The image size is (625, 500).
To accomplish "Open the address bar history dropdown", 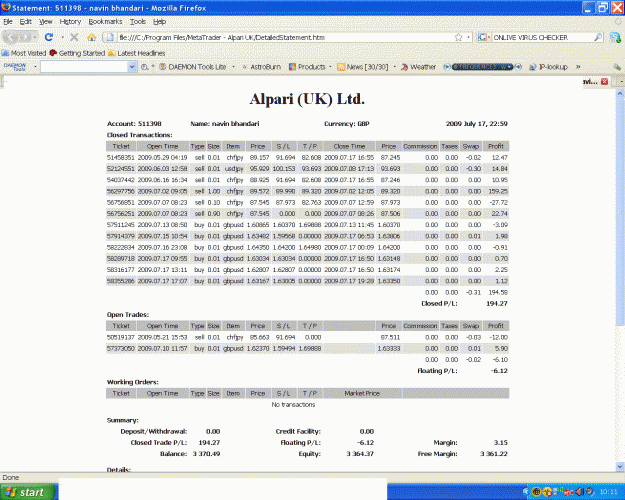I will click(468, 37).
